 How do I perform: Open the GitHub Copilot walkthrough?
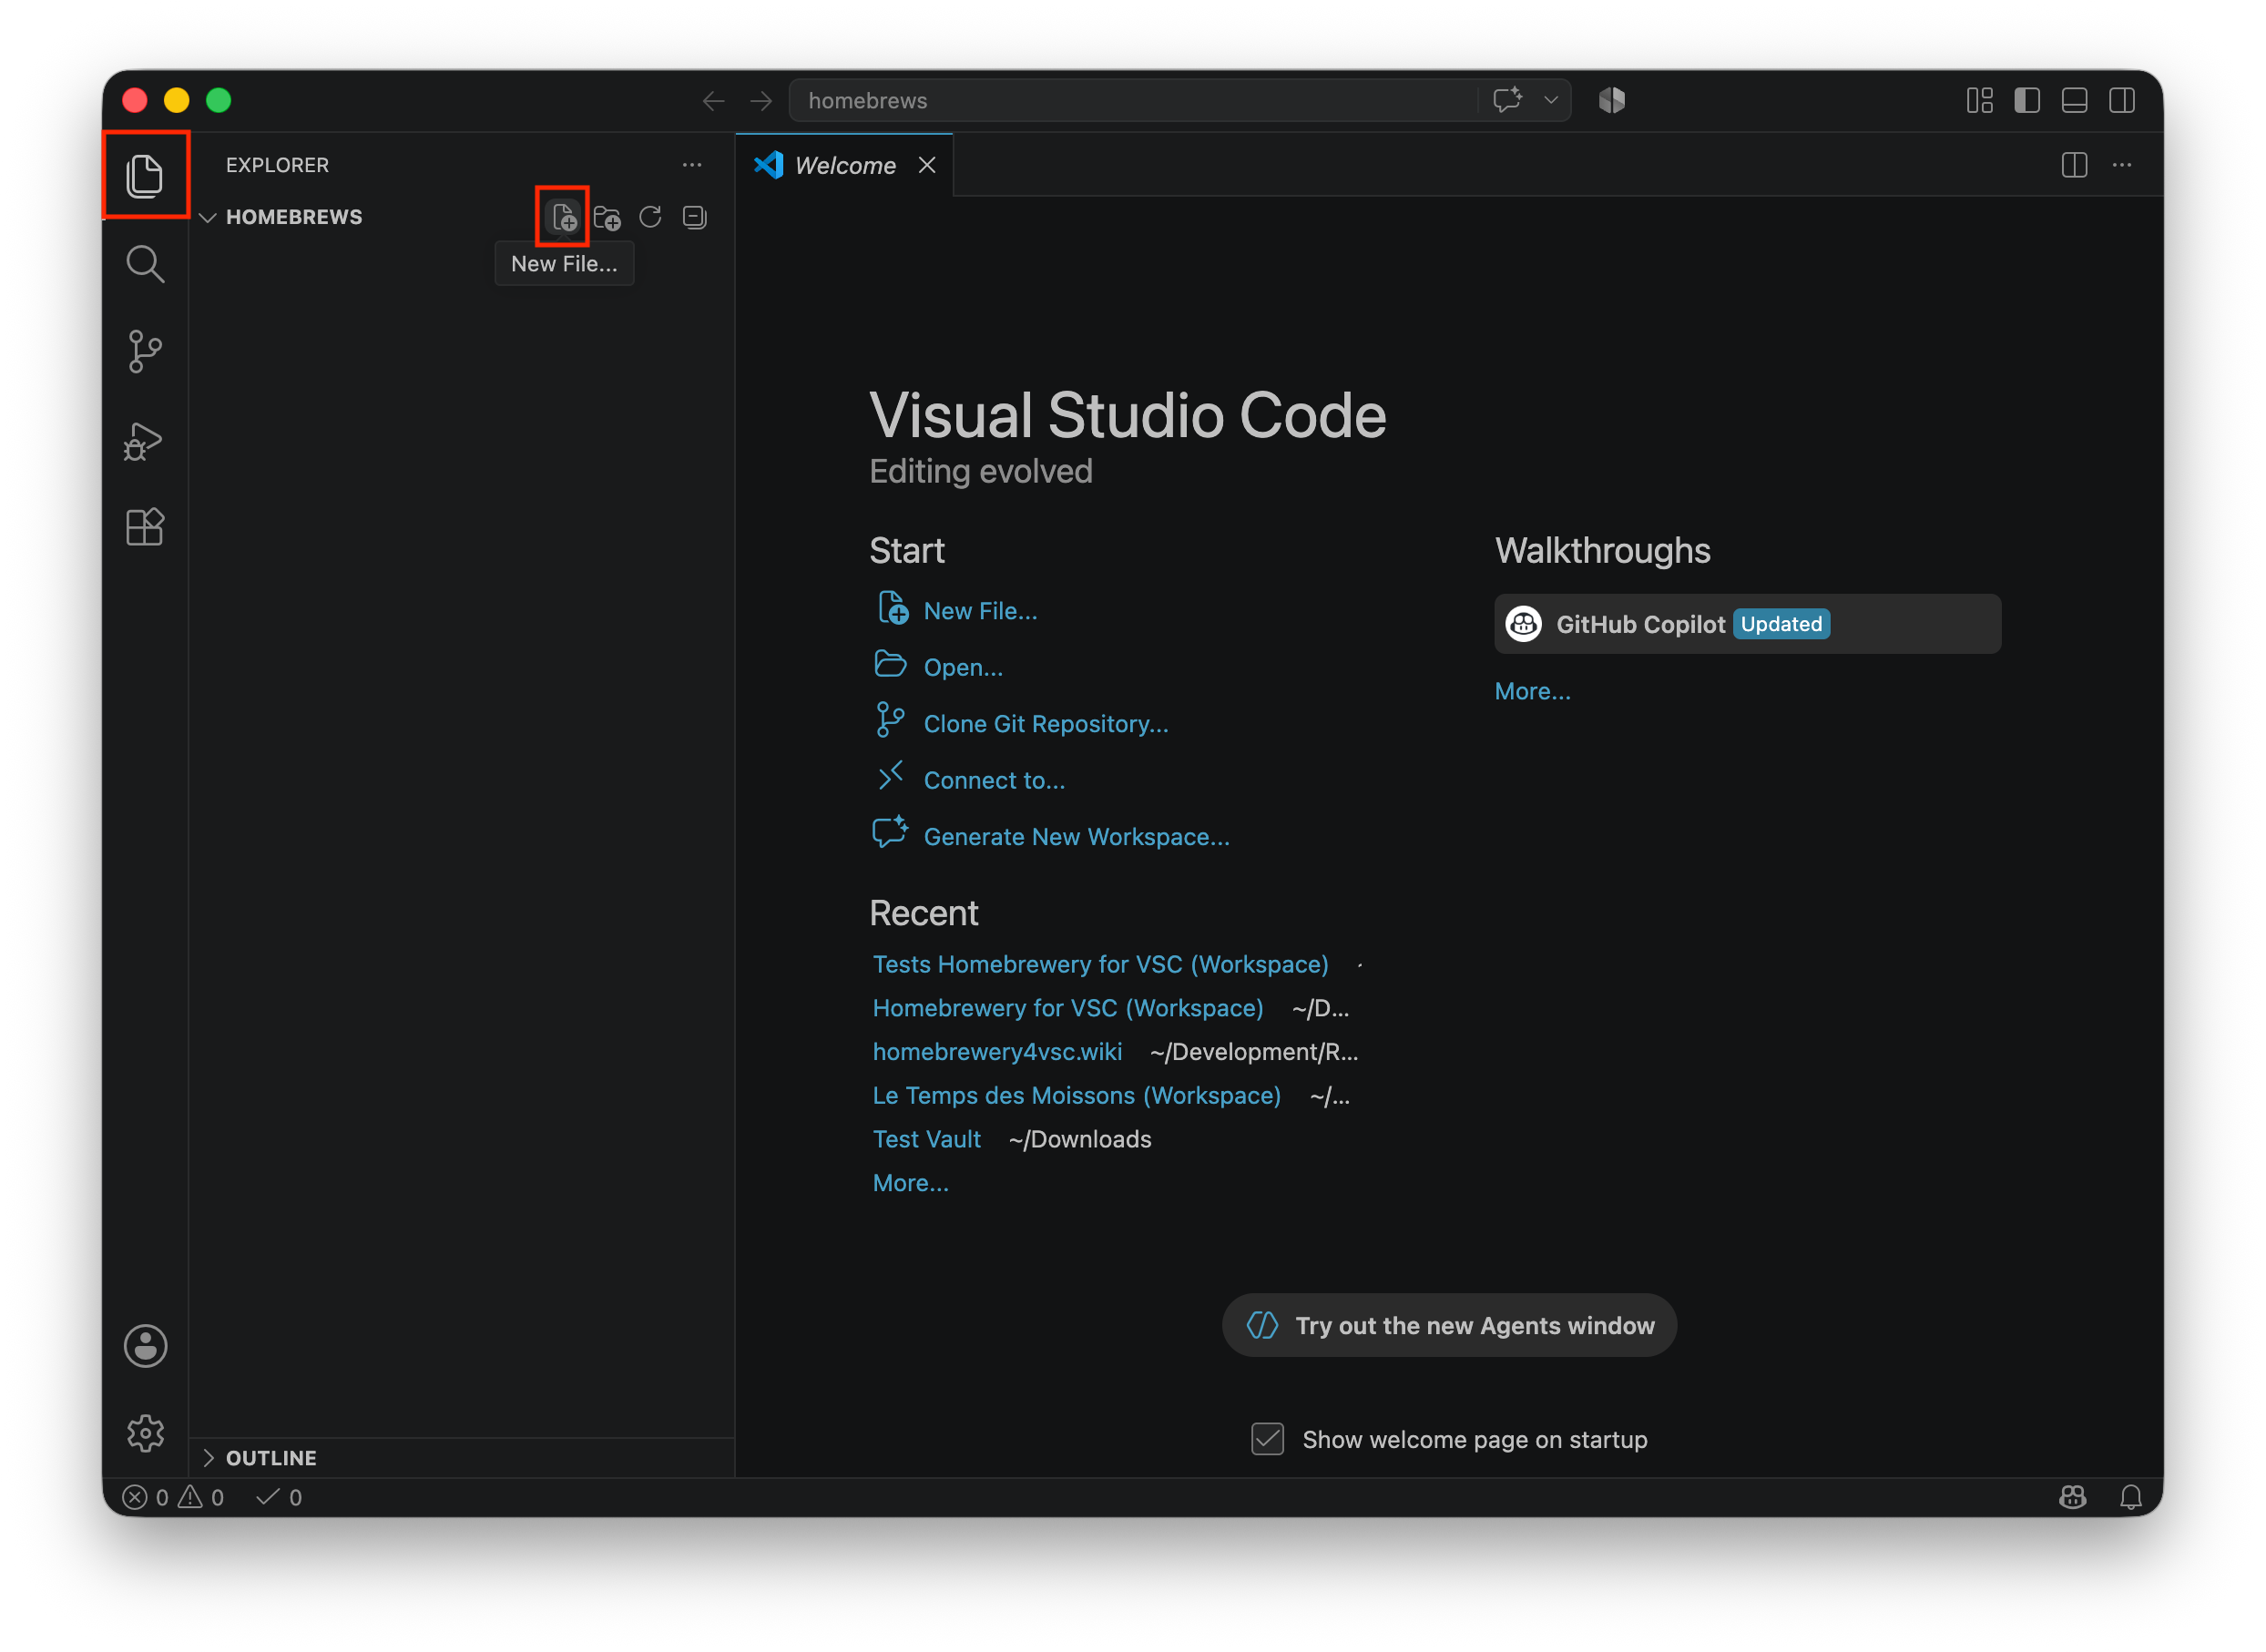[1747, 624]
